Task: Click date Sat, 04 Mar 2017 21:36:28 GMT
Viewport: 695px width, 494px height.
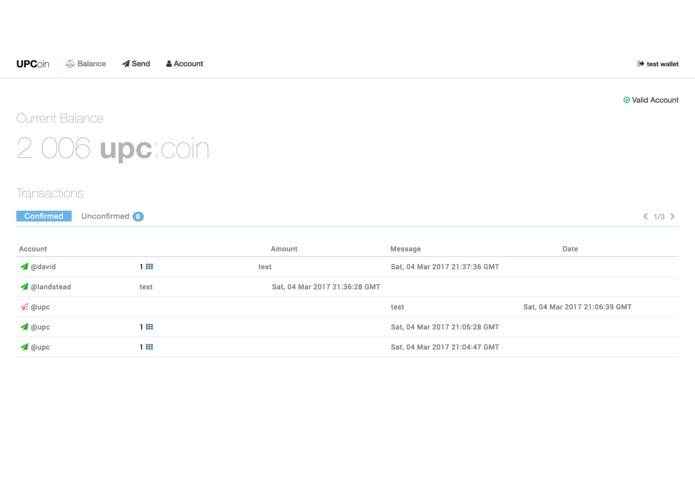Action: tap(326, 287)
